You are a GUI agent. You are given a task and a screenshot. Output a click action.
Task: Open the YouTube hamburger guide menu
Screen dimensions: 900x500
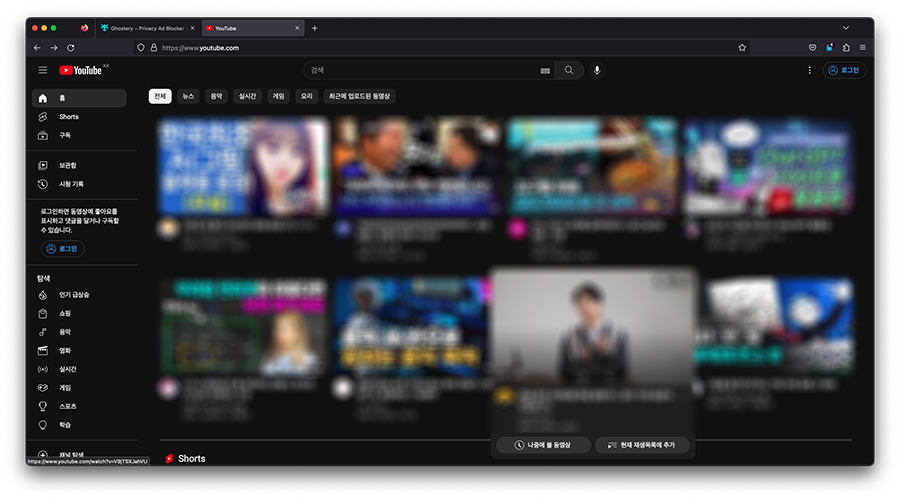(42, 70)
